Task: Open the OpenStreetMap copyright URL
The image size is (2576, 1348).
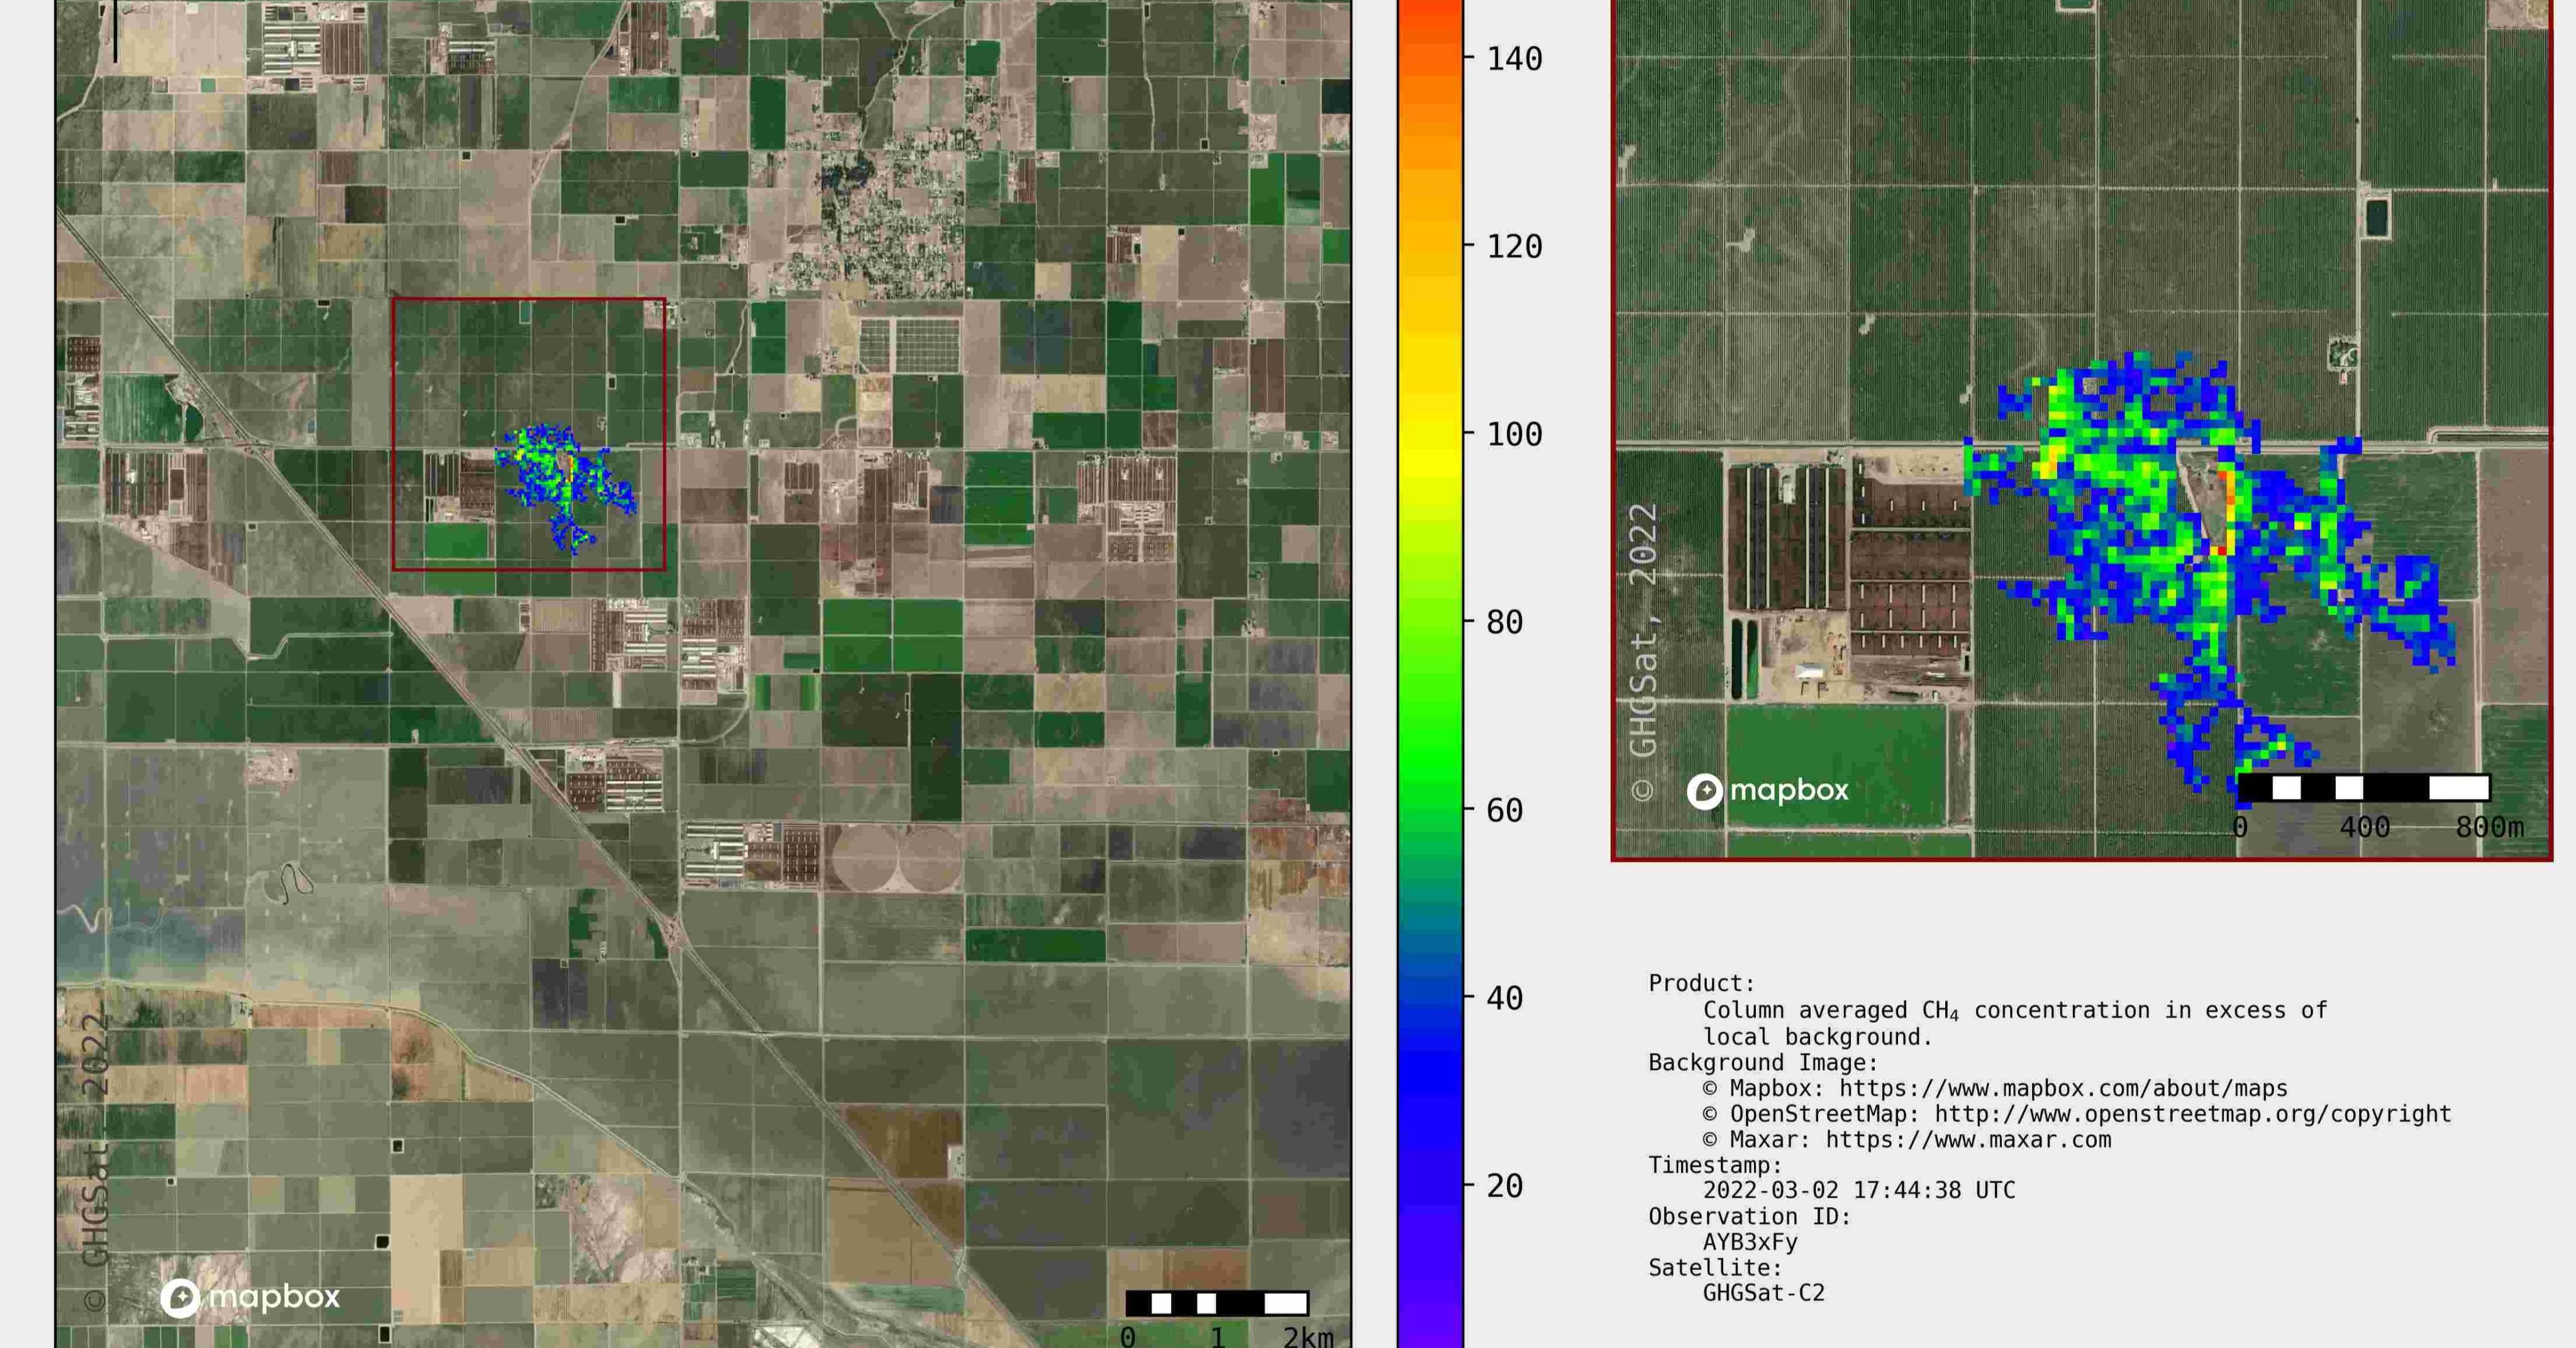Action: pyautogui.click(x=2193, y=1114)
